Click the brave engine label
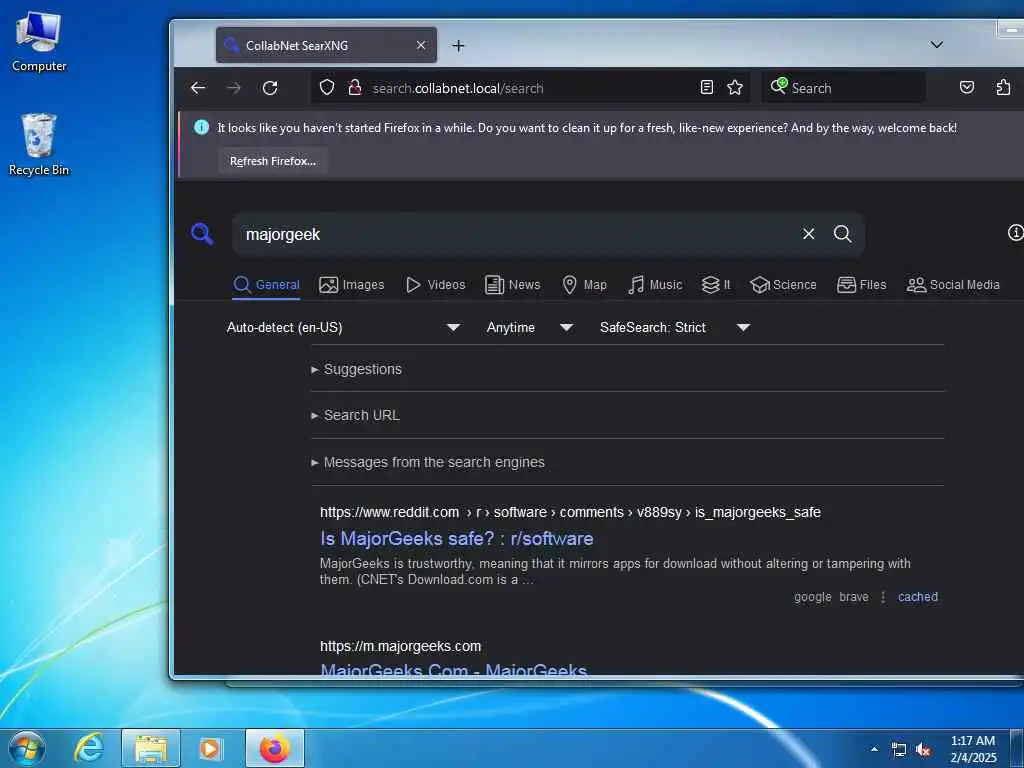This screenshot has height=768, width=1024. (x=854, y=597)
